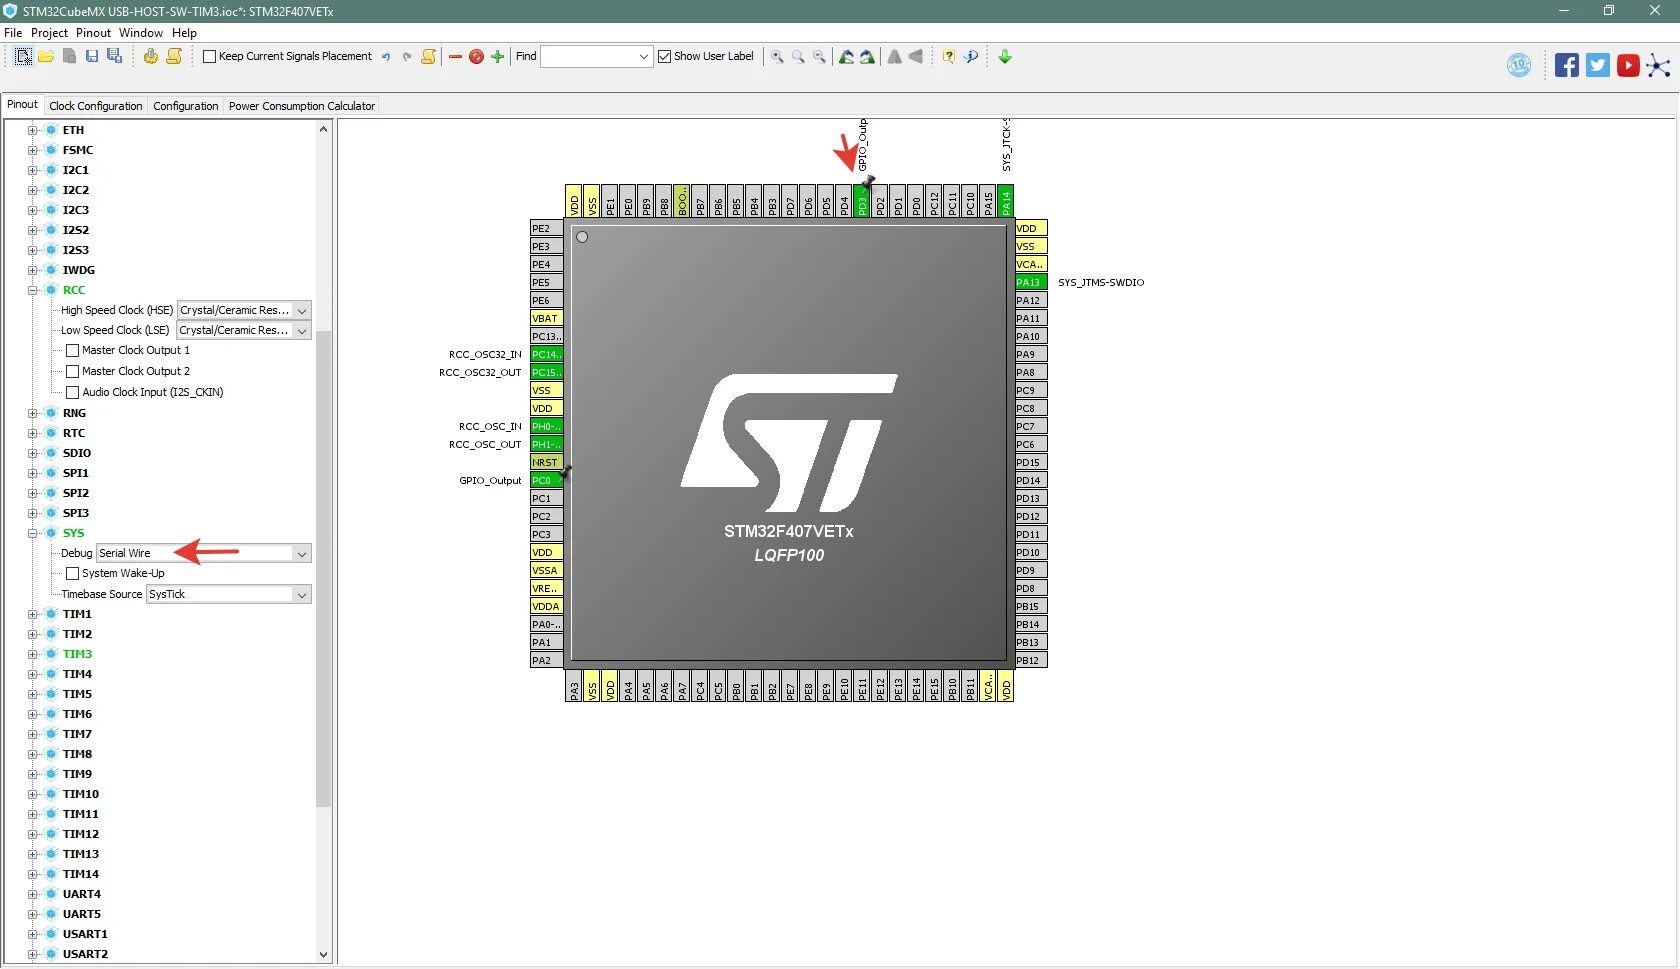Click the Open Project folder icon
1680x969 pixels.
46,56
